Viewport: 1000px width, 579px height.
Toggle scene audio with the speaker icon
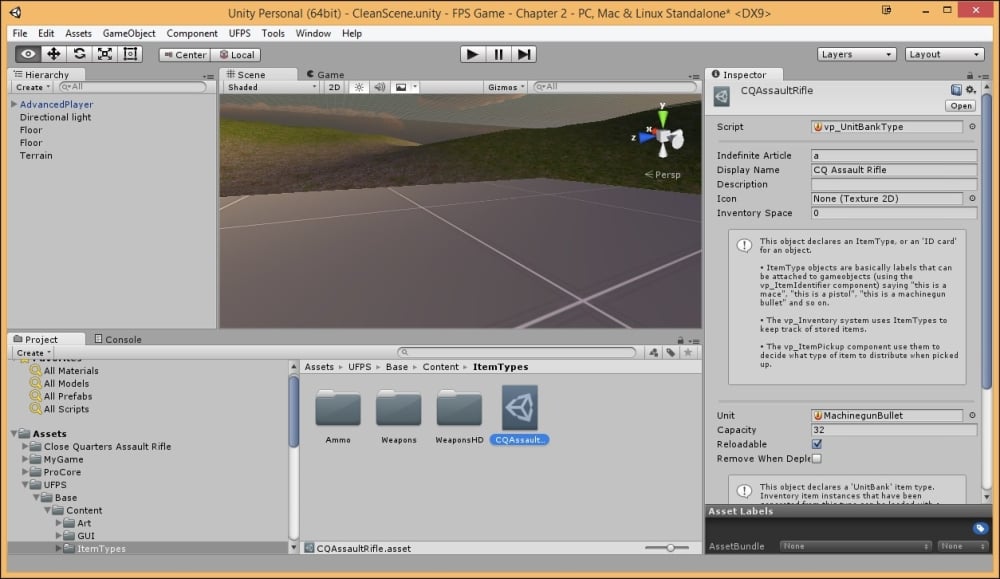click(x=379, y=87)
